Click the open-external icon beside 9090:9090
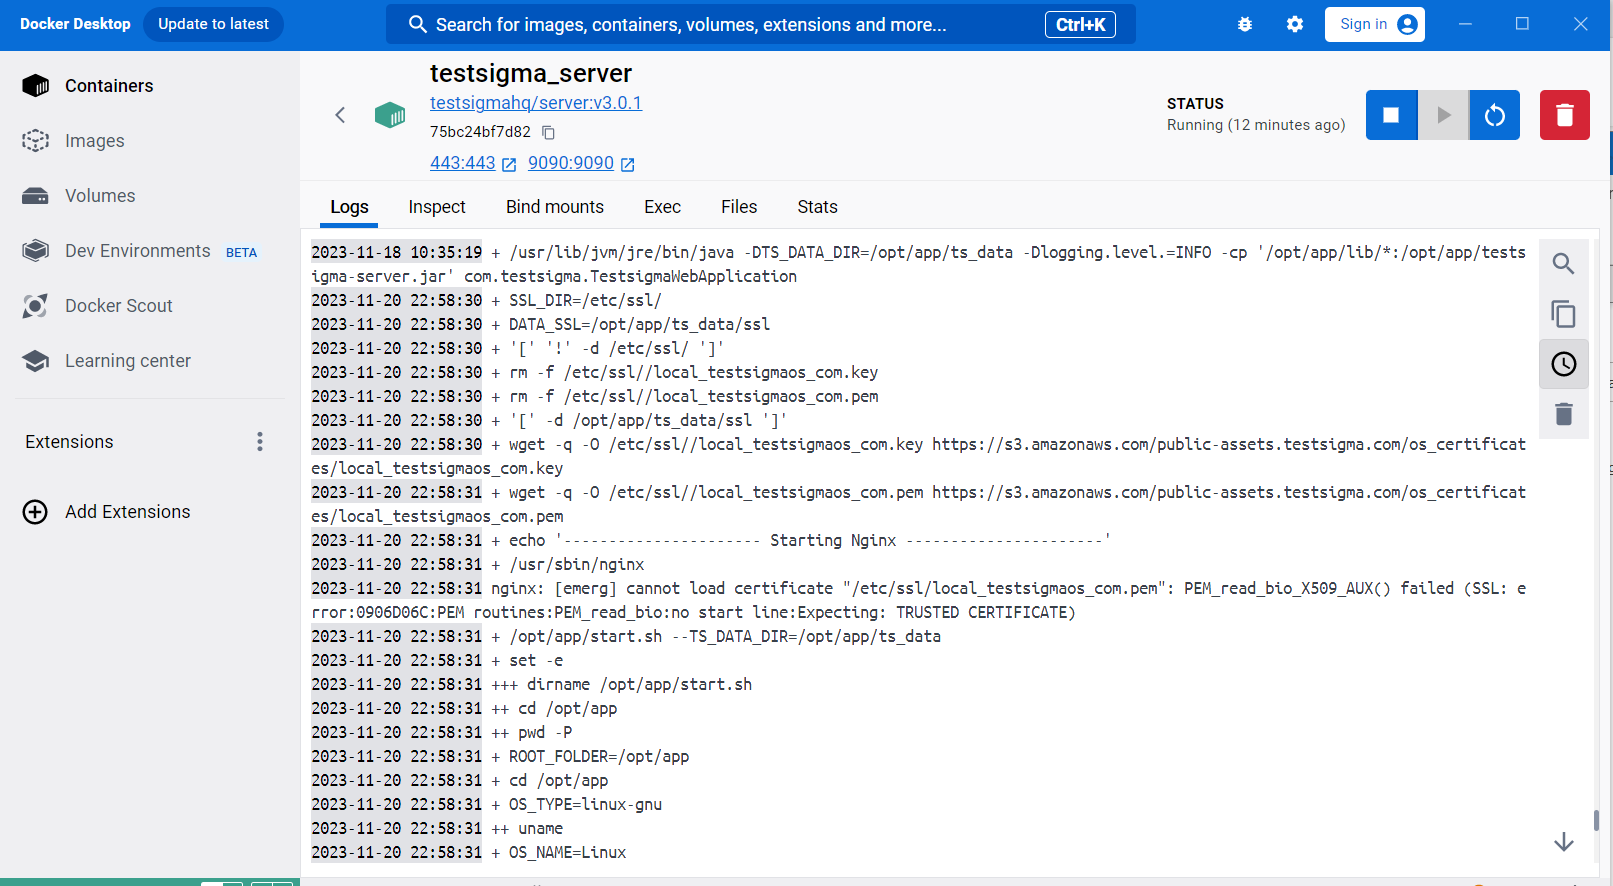Screen dimensions: 1613x886 628,164
